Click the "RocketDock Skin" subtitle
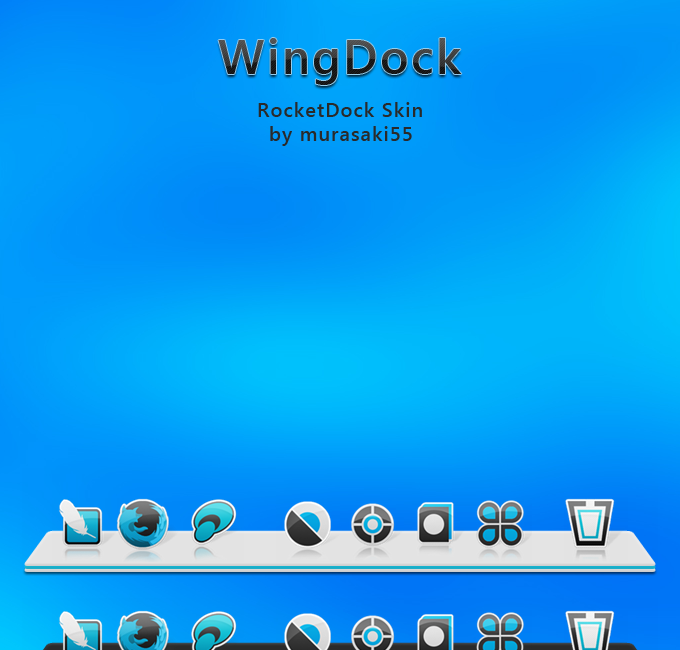Viewport: 680px width, 650px height. tap(340, 110)
